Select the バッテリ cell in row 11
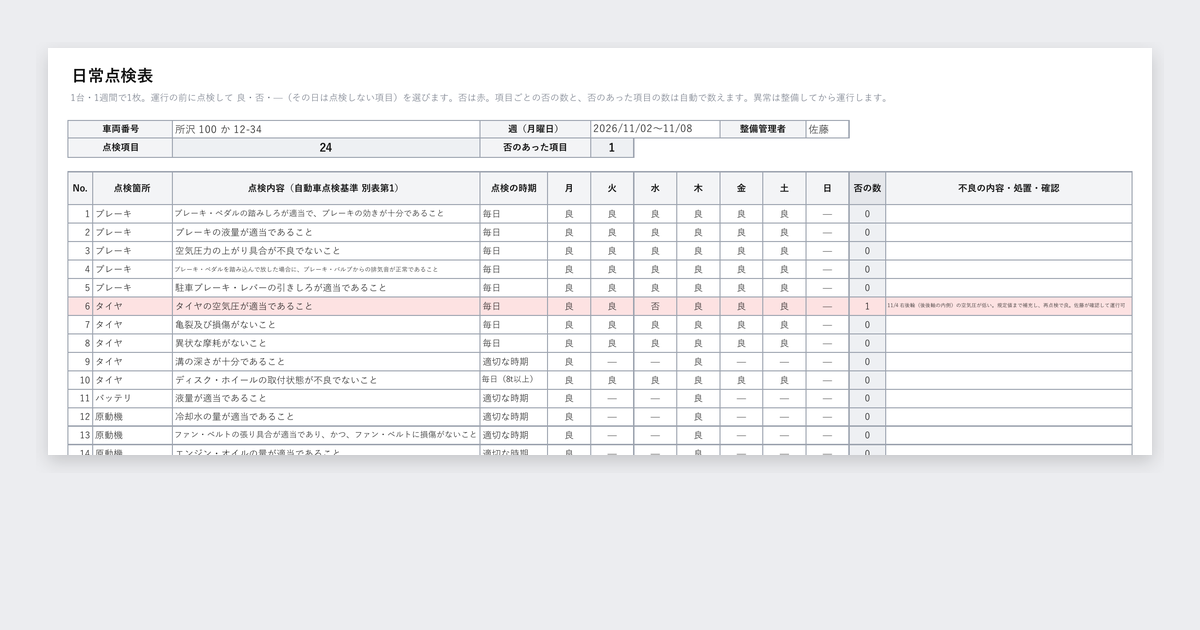 [132, 399]
